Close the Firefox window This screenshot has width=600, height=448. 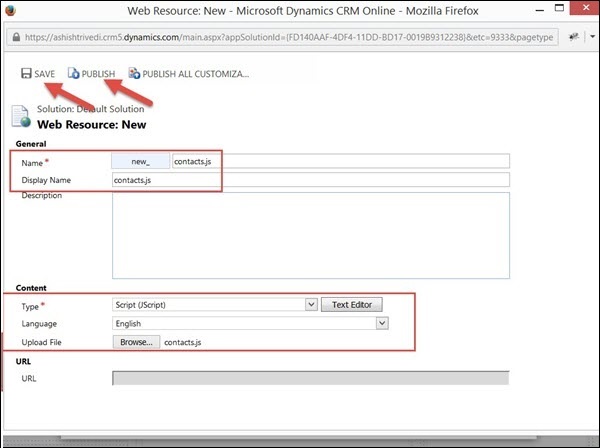[x=585, y=8]
